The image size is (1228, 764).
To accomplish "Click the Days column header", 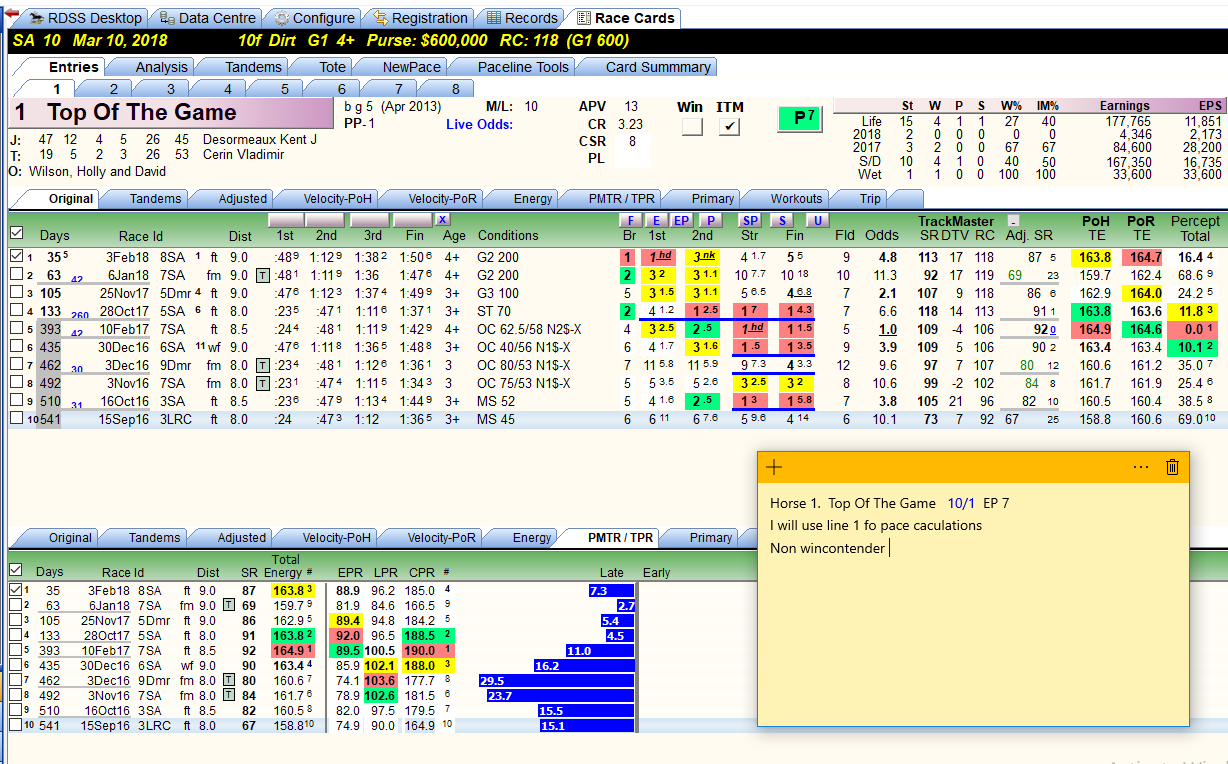I will pos(54,235).
